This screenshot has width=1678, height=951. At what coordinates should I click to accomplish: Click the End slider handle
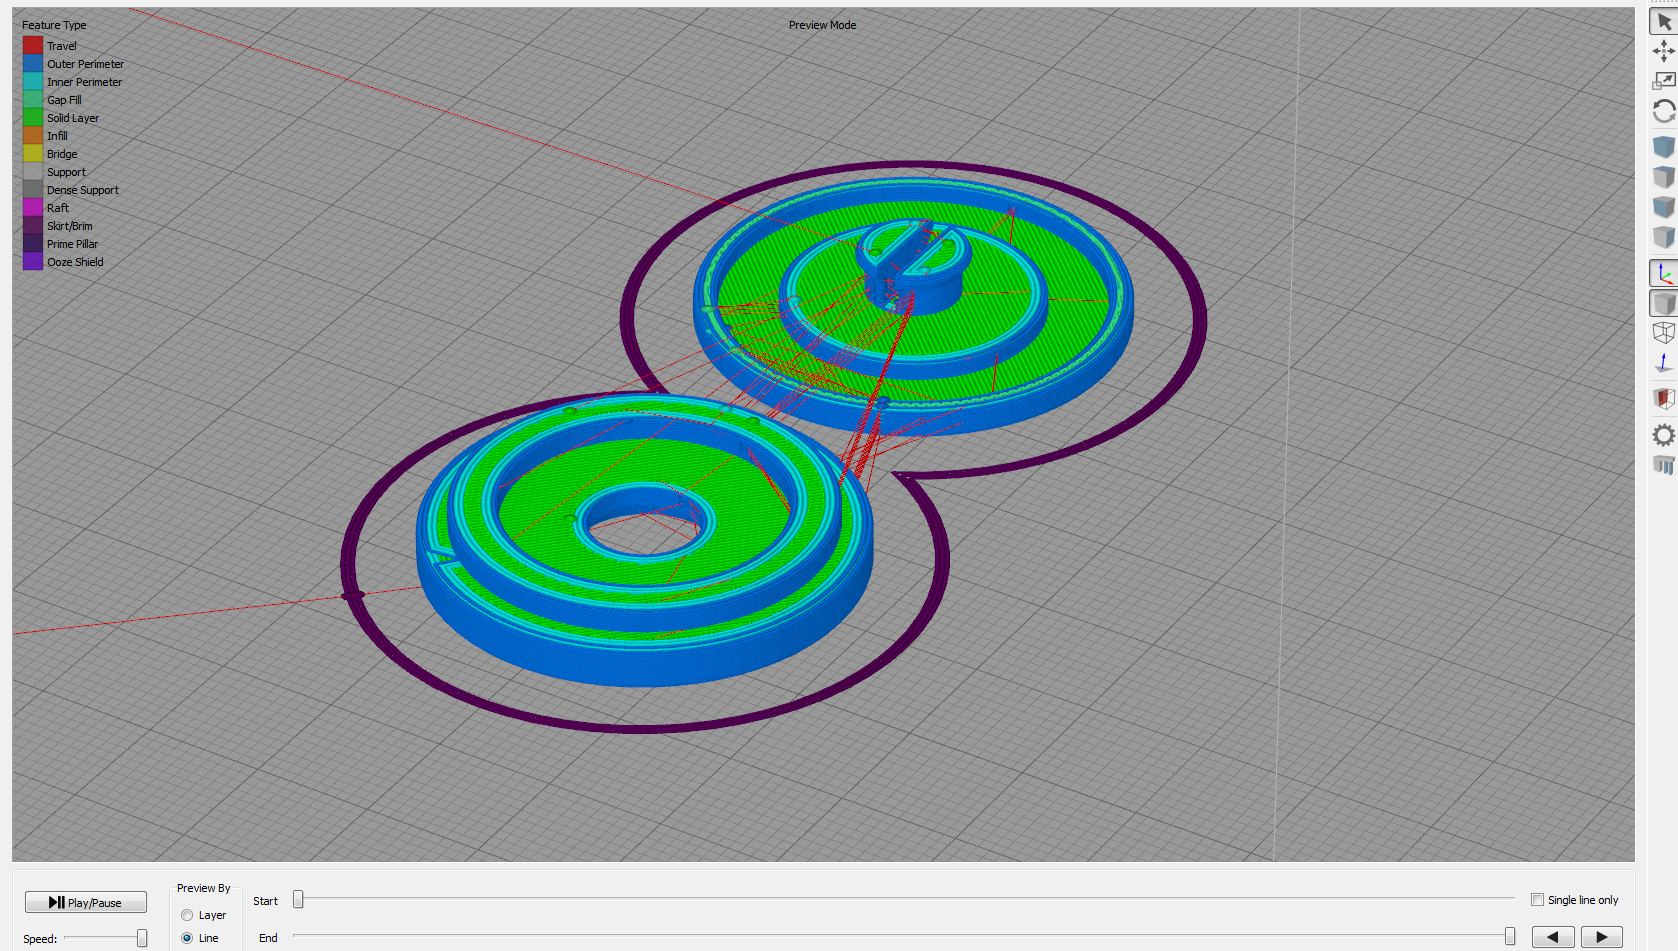click(x=1510, y=937)
